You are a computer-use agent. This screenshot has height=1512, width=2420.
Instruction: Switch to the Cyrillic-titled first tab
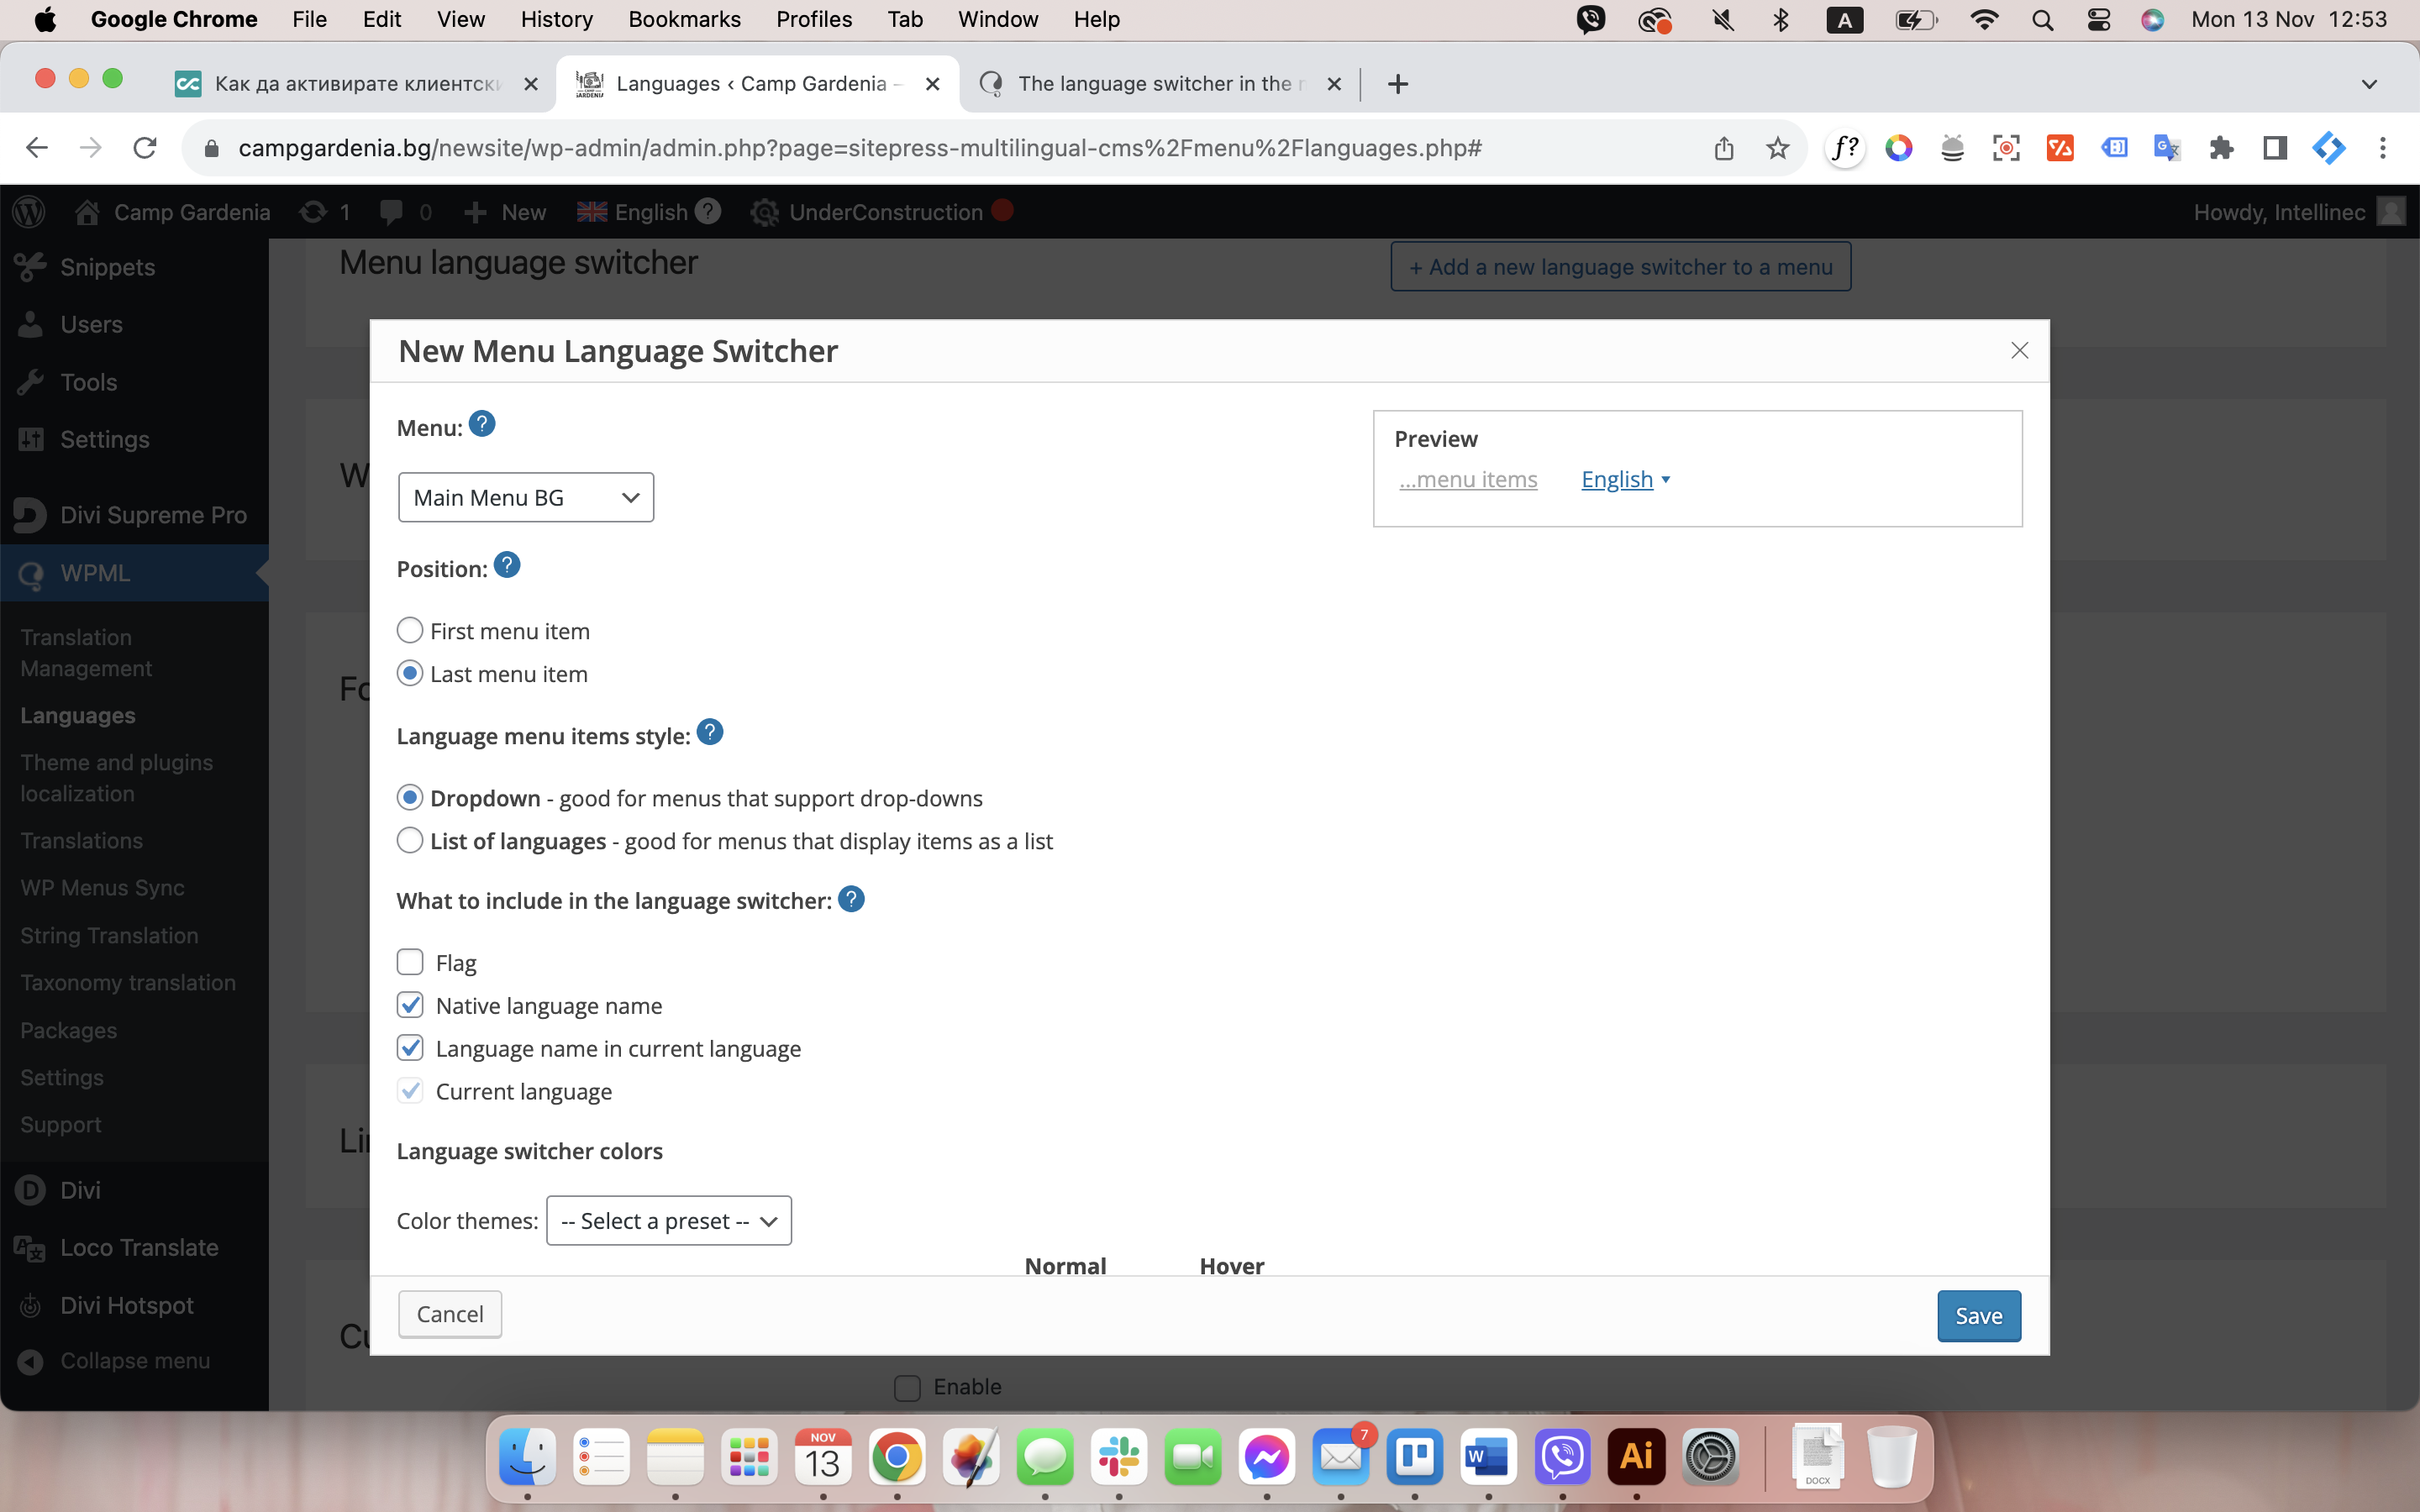357,84
